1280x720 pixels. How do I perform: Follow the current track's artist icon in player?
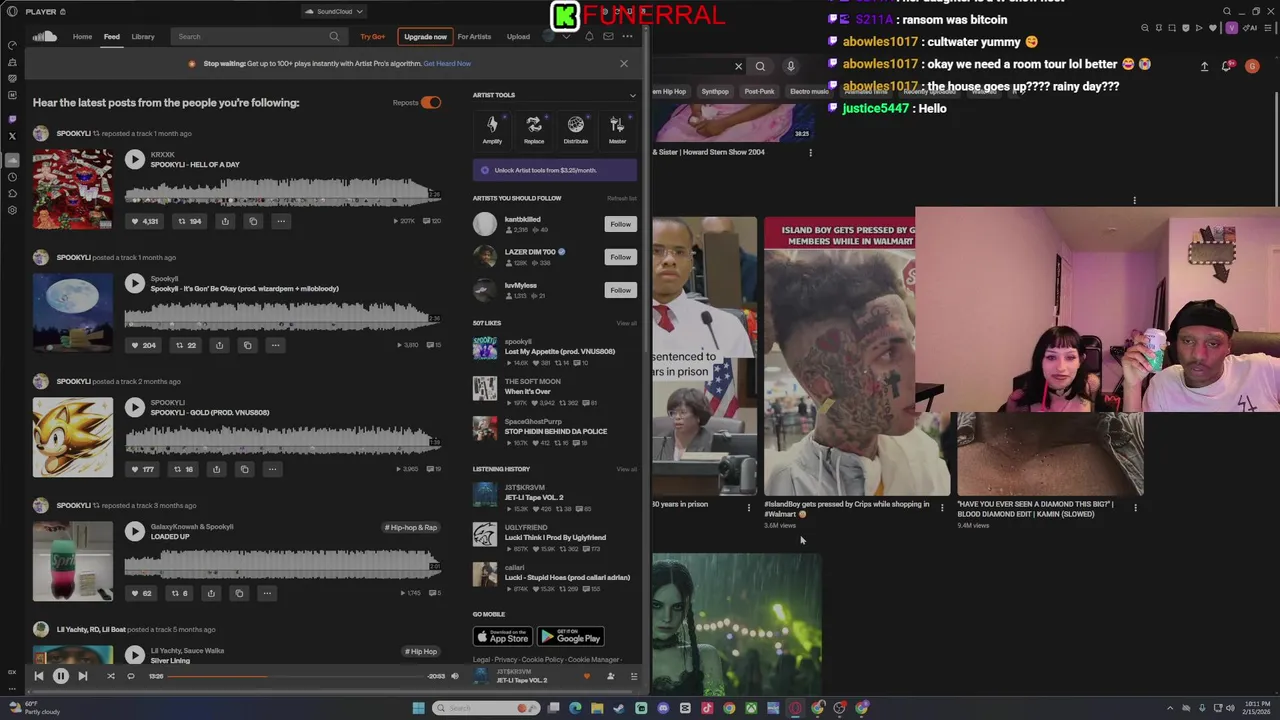pyautogui.click(x=610, y=677)
